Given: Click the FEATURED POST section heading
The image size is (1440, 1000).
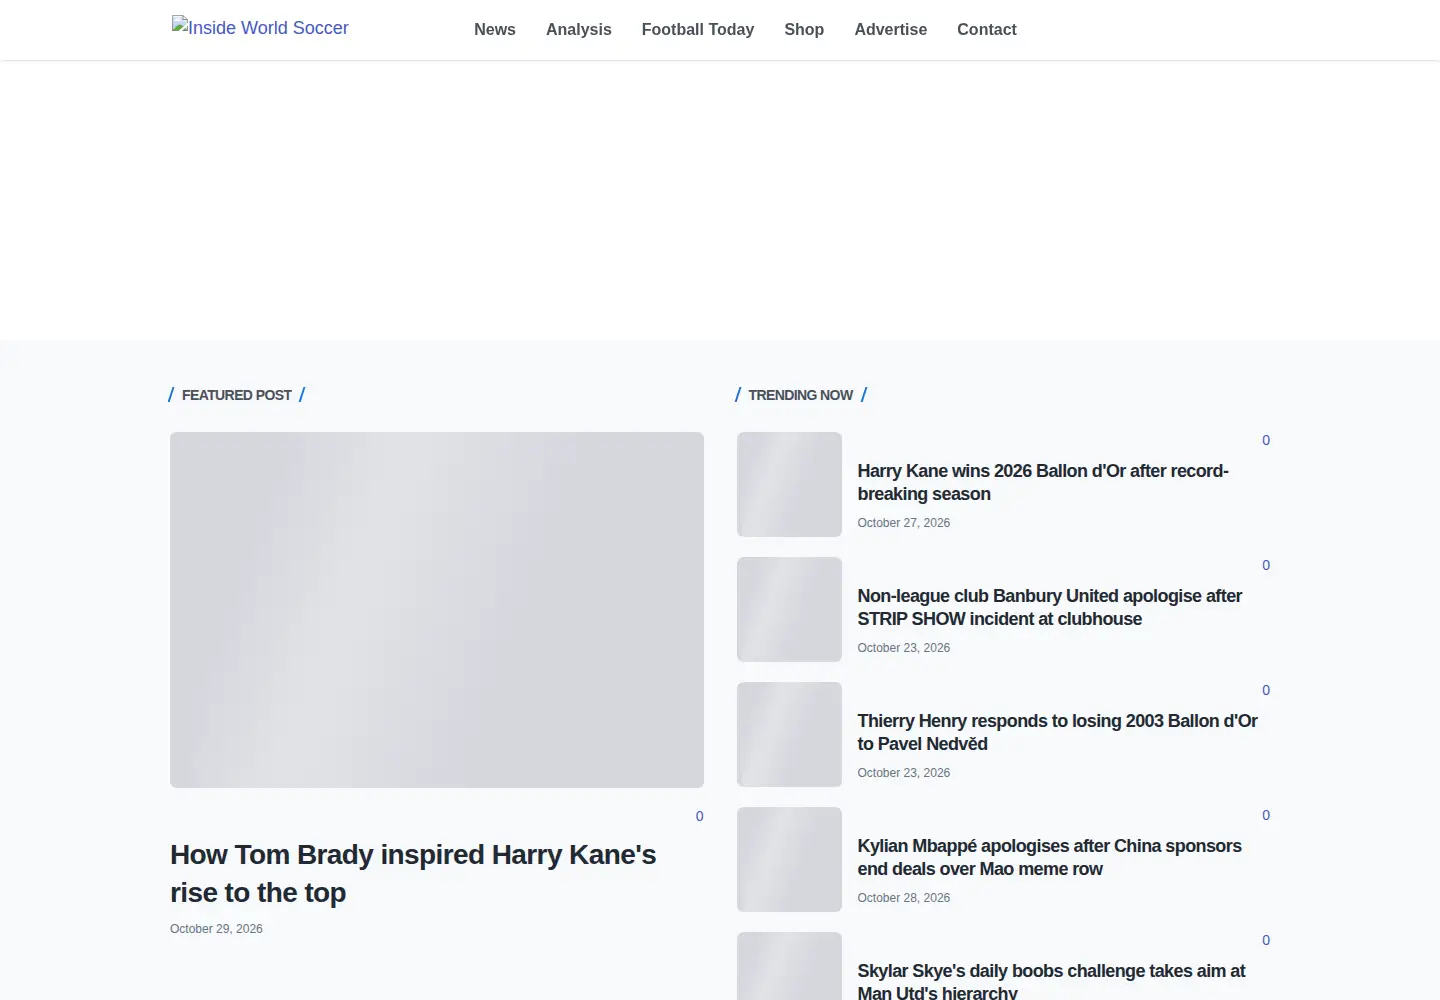Looking at the screenshot, I should click(x=237, y=395).
